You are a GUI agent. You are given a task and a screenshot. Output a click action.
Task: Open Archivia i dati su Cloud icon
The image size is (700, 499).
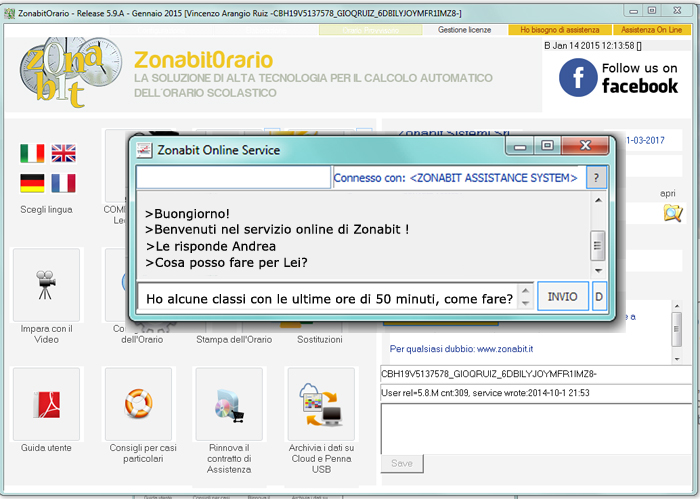point(321,404)
